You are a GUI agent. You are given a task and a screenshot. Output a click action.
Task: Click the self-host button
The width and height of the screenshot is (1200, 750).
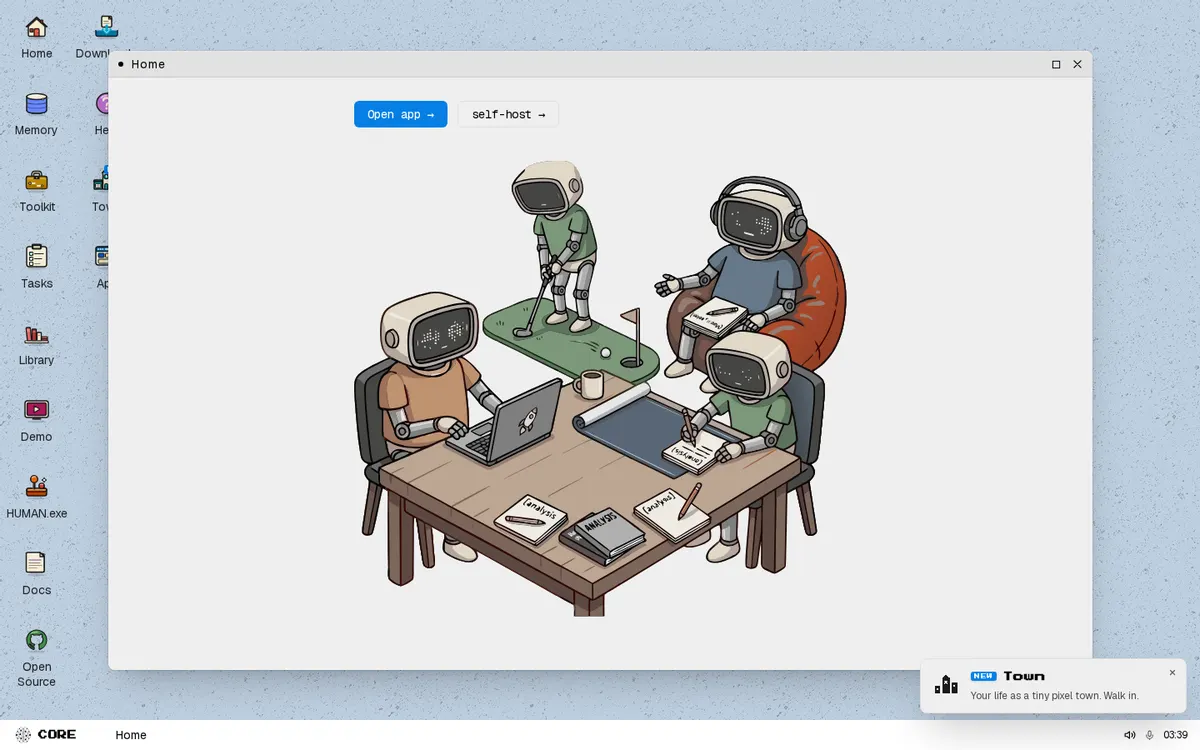coord(508,114)
